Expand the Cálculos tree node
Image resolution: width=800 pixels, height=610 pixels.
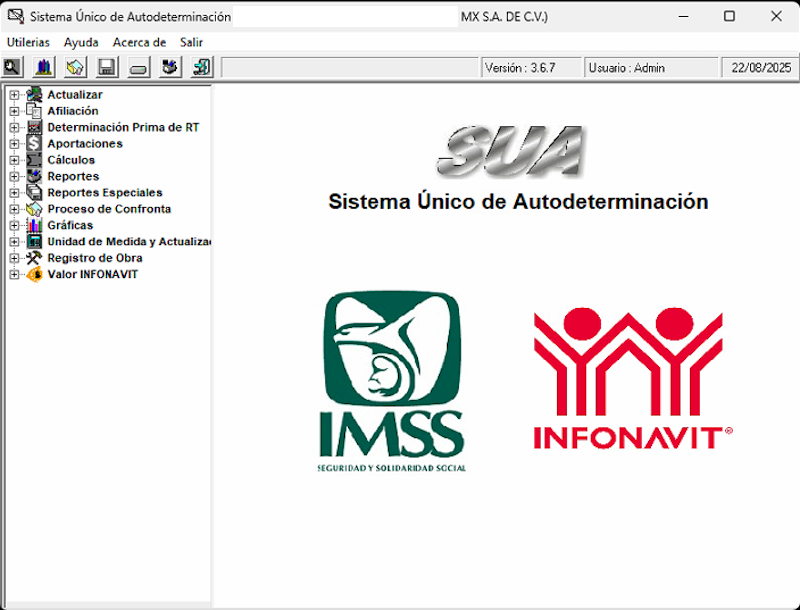14,160
